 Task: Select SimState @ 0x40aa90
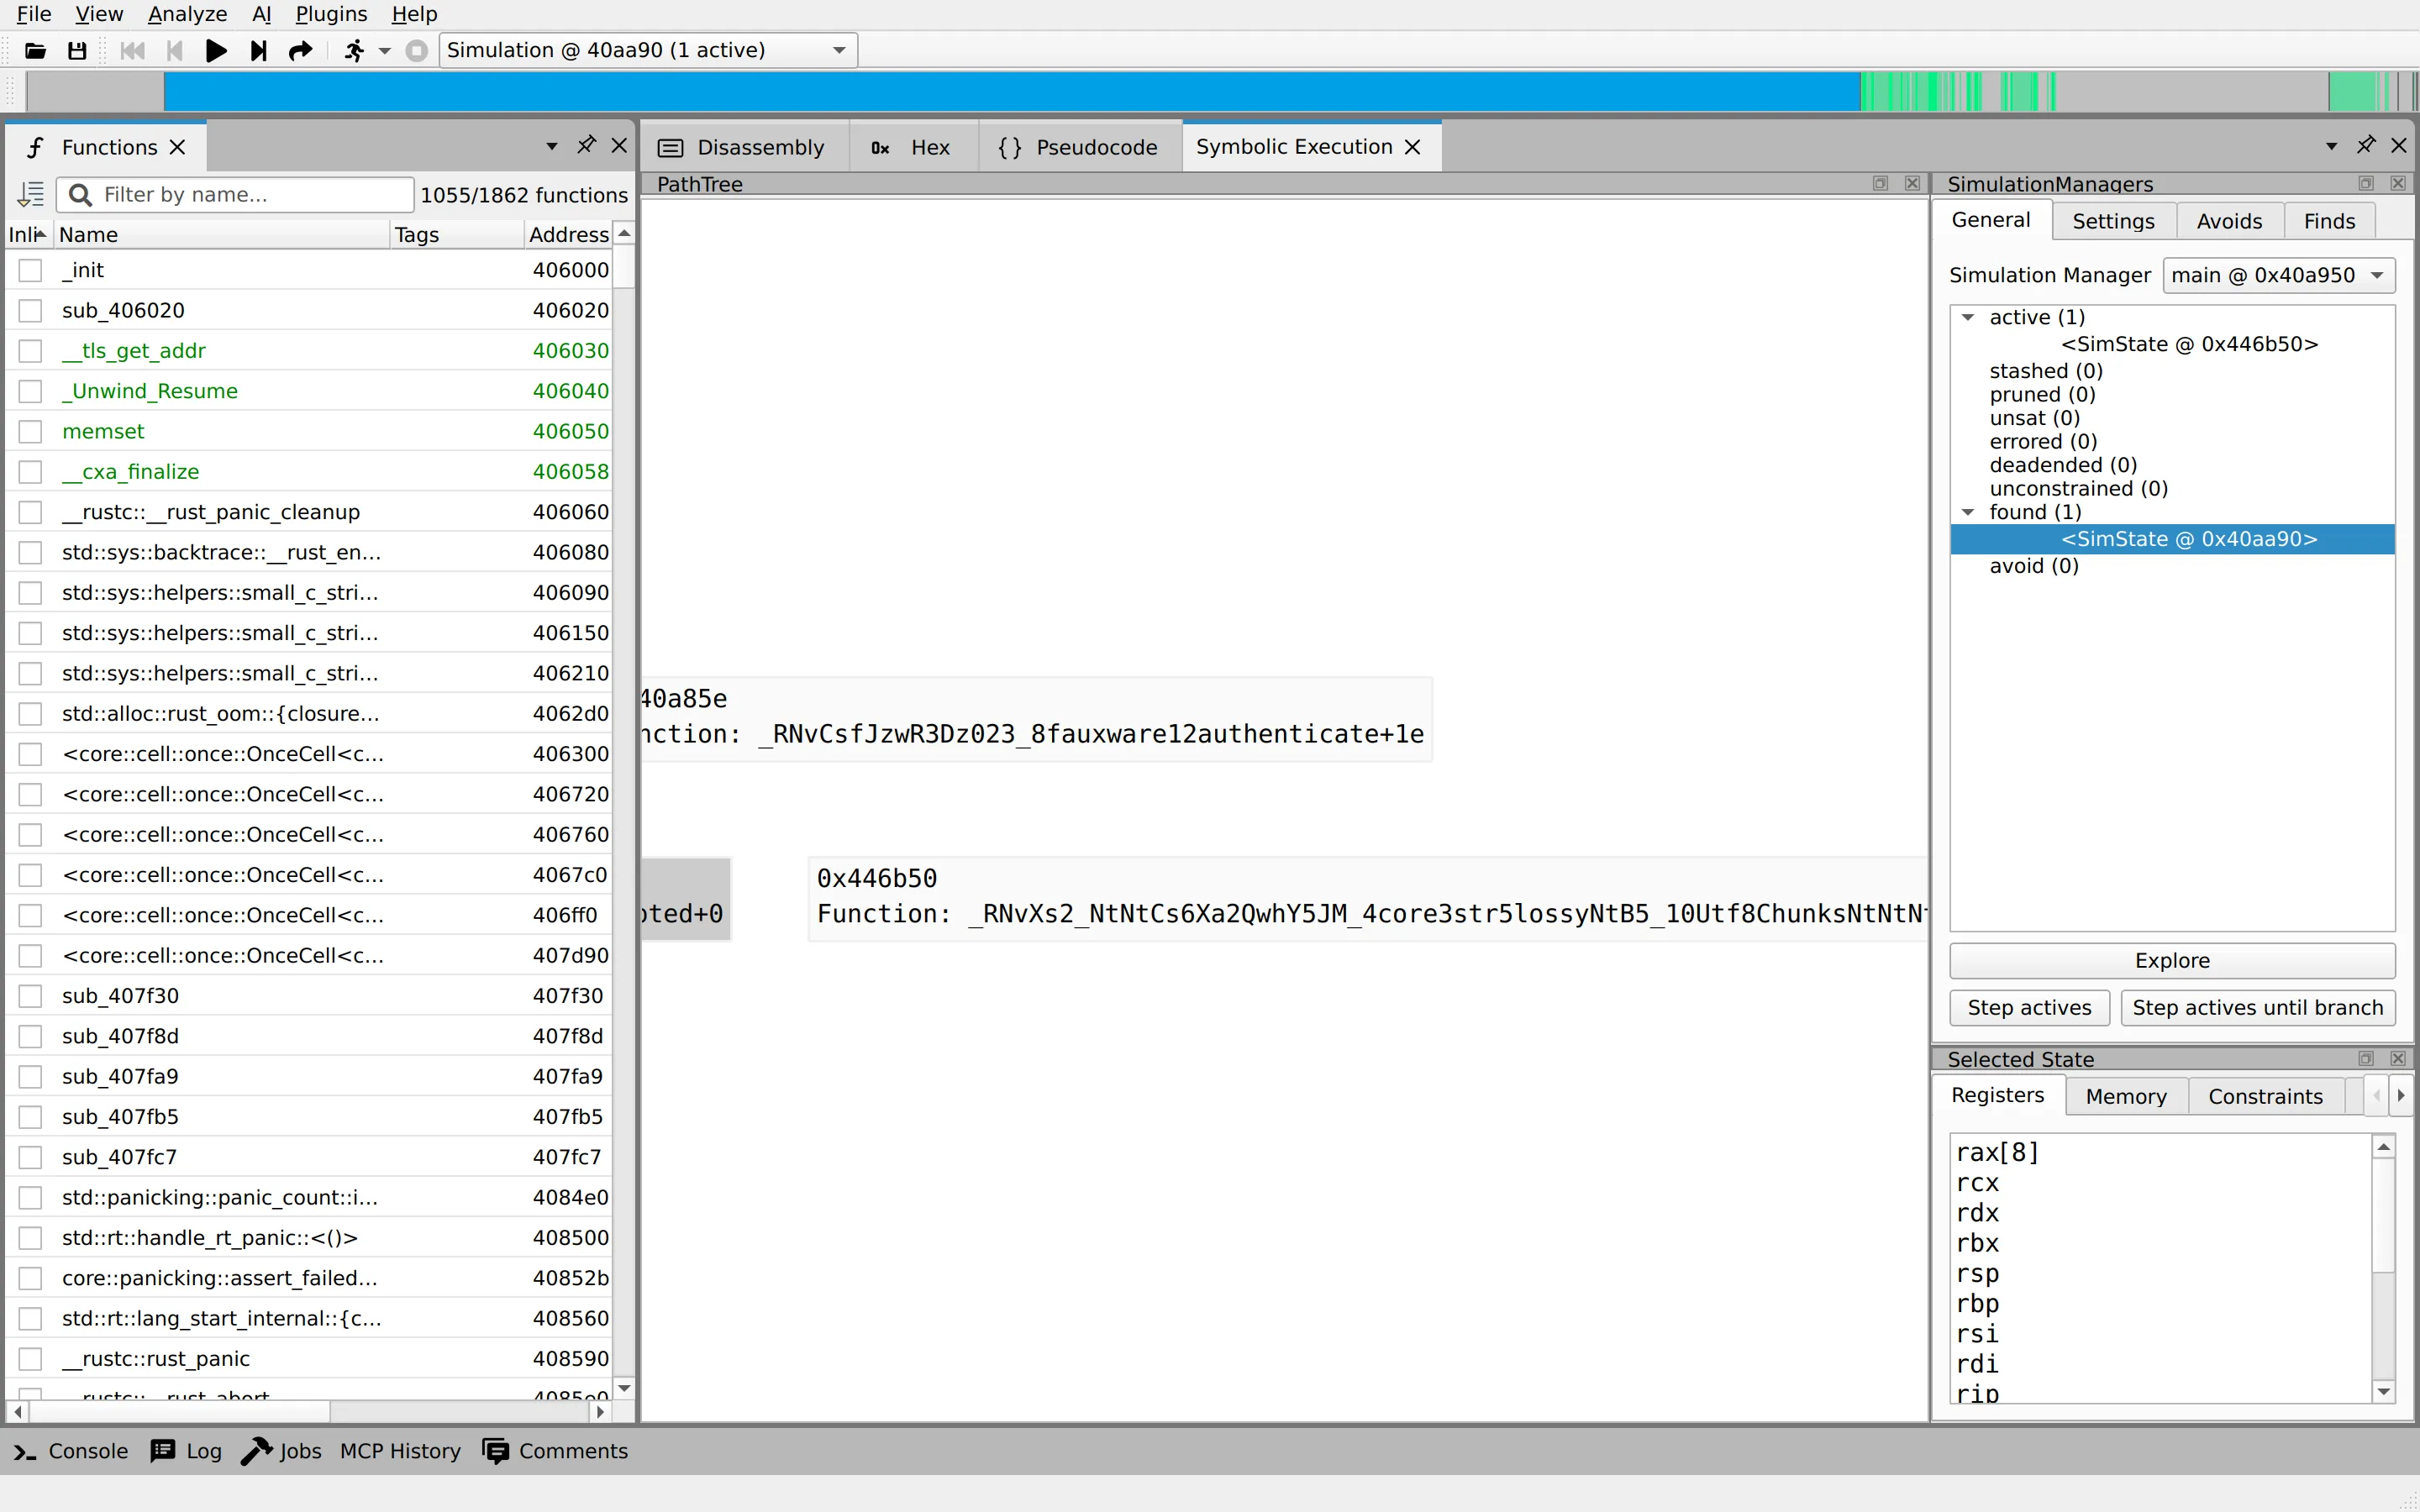click(x=2189, y=539)
